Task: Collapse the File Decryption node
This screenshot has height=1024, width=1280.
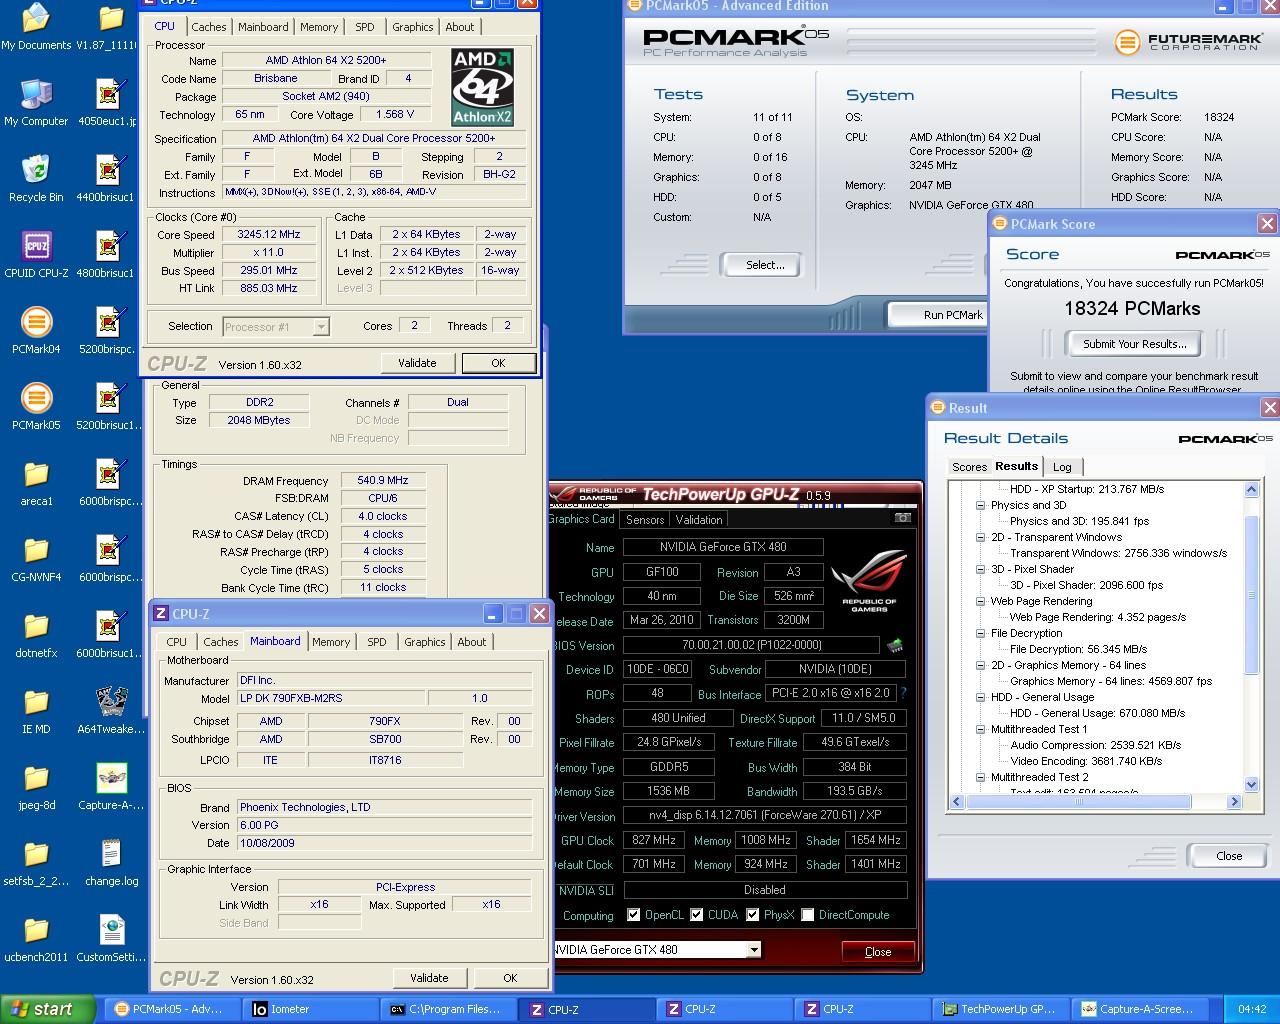Action: click(x=981, y=633)
